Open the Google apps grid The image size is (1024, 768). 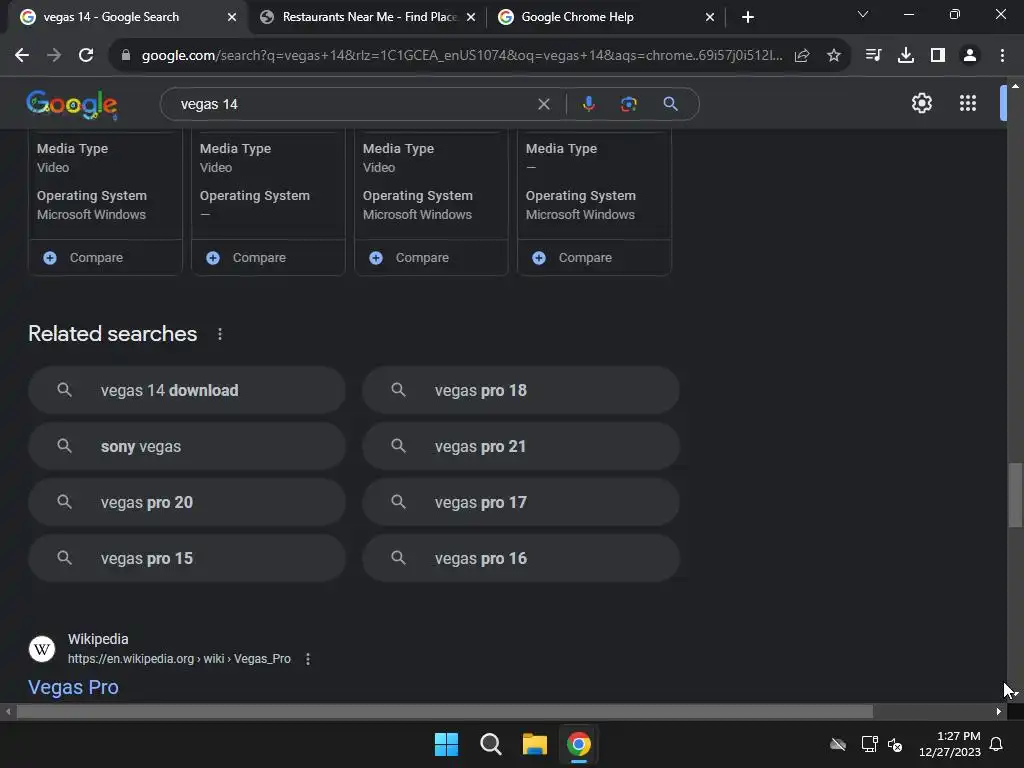(968, 103)
